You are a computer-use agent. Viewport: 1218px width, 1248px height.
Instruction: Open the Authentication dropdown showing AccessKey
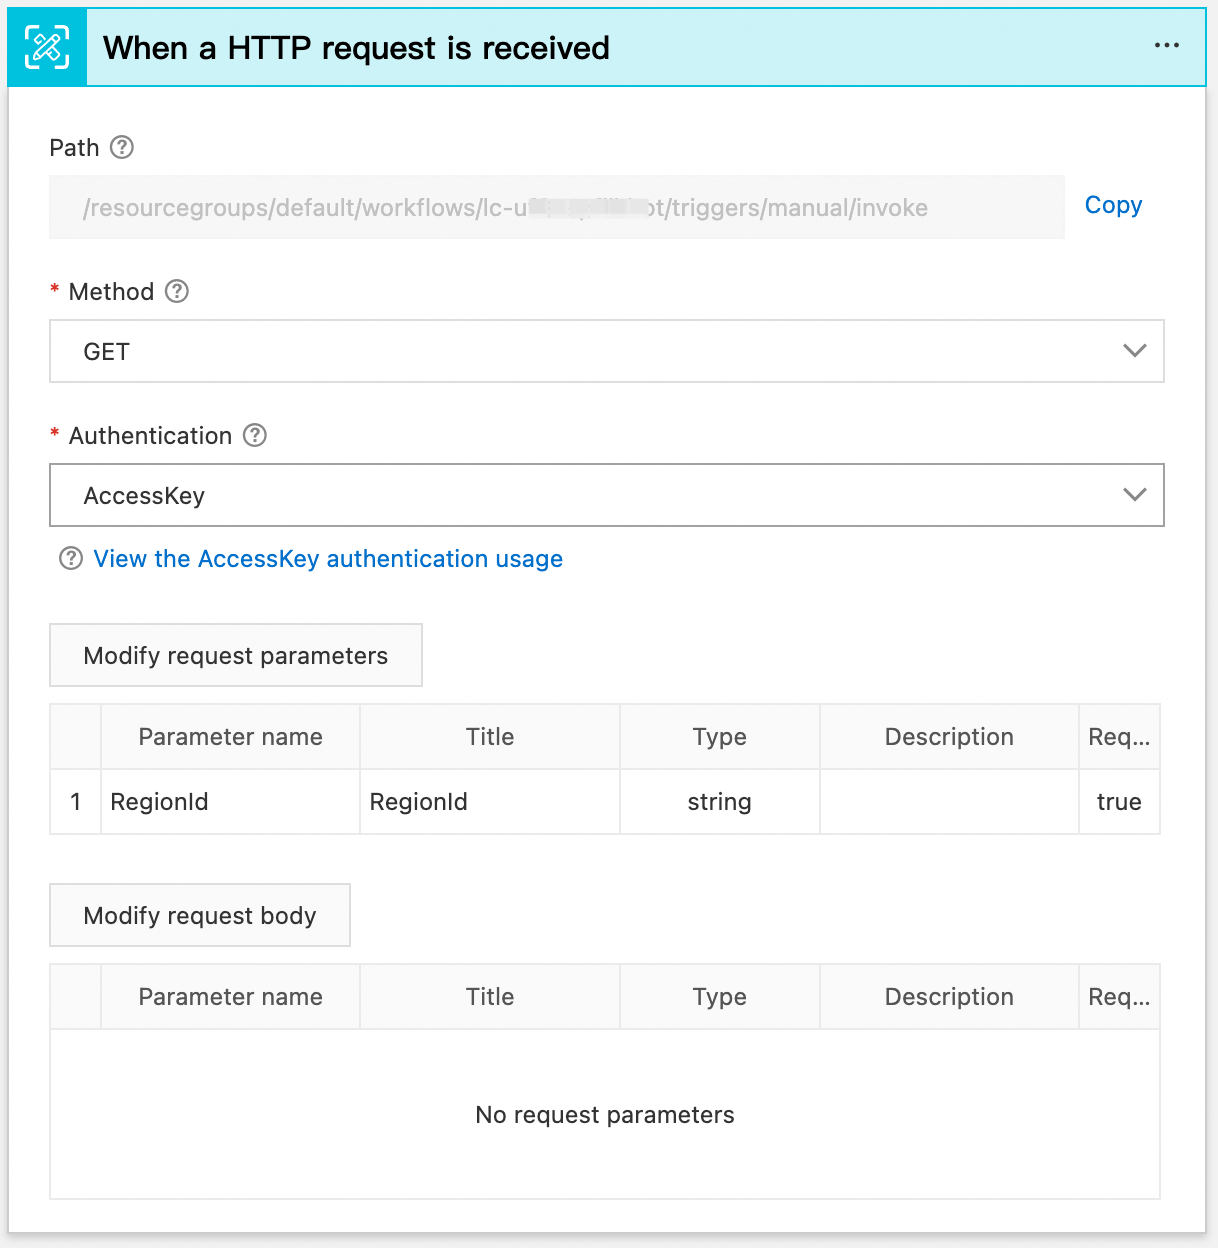tap(606, 495)
